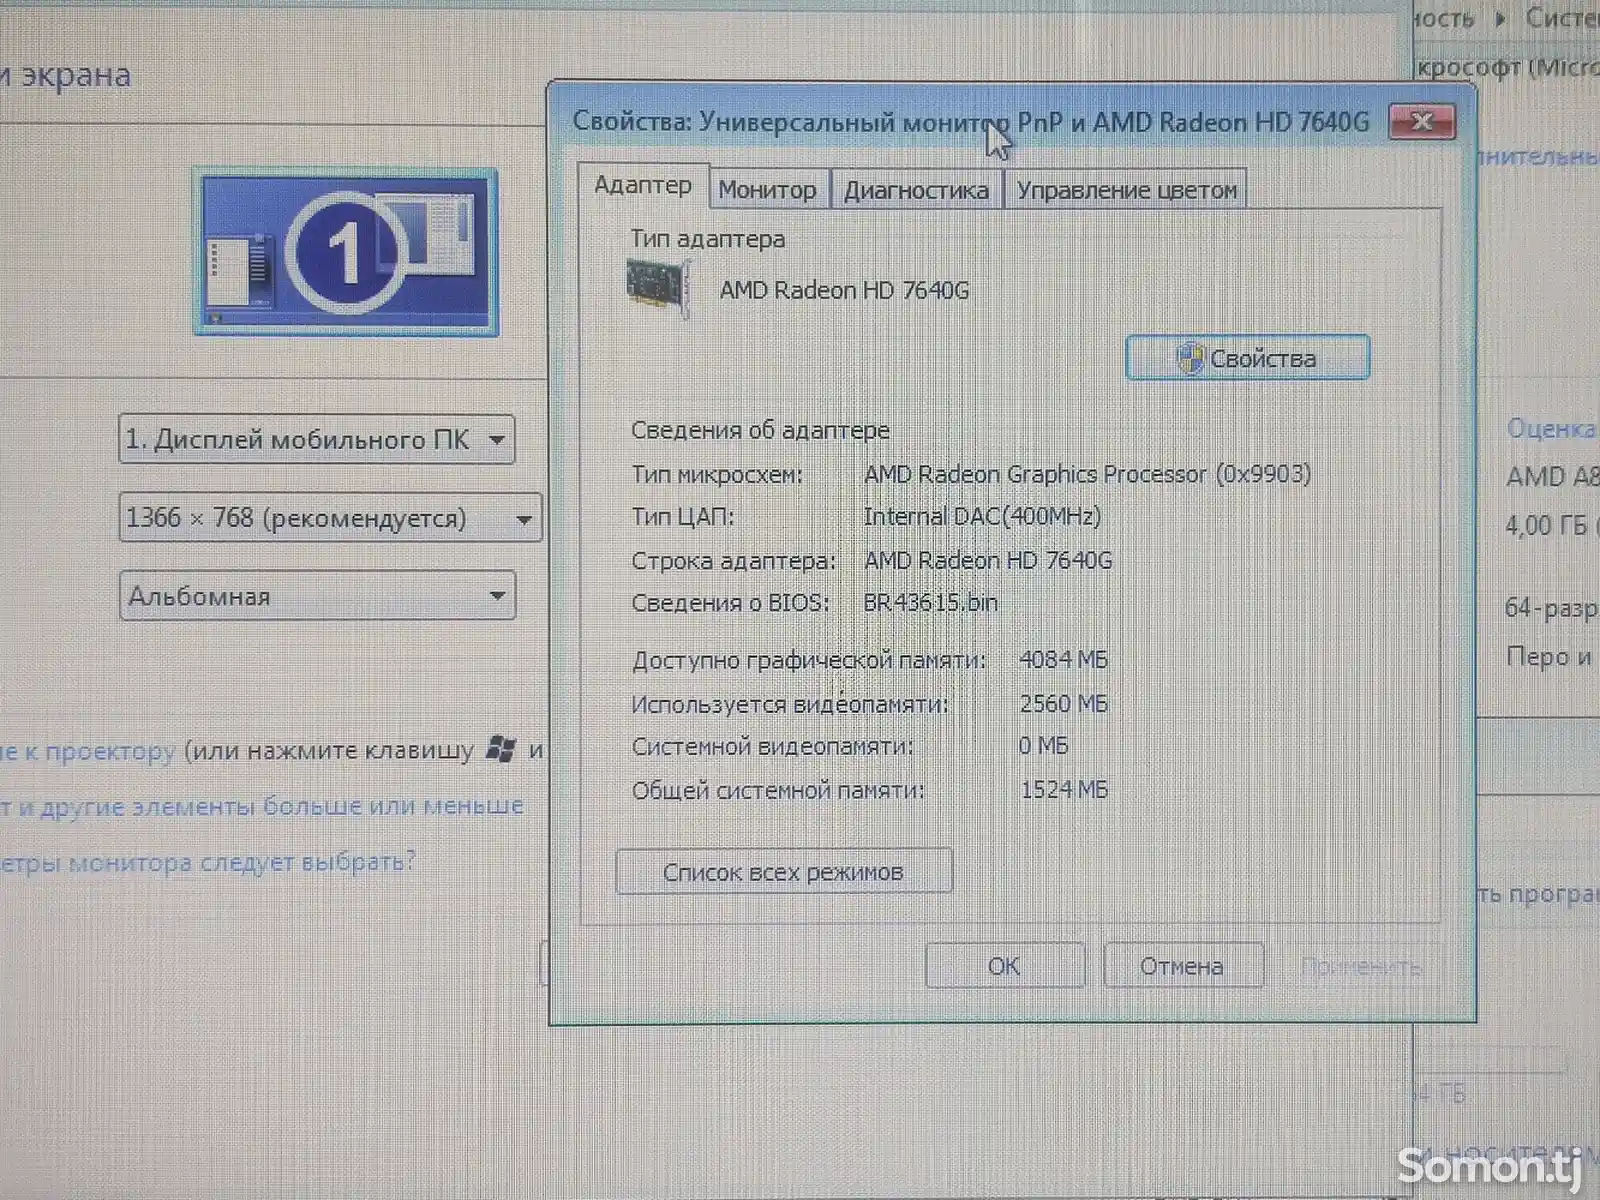Confirm the dialog with OK
Viewport: 1600px width, 1200px height.
tap(1004, 966)
